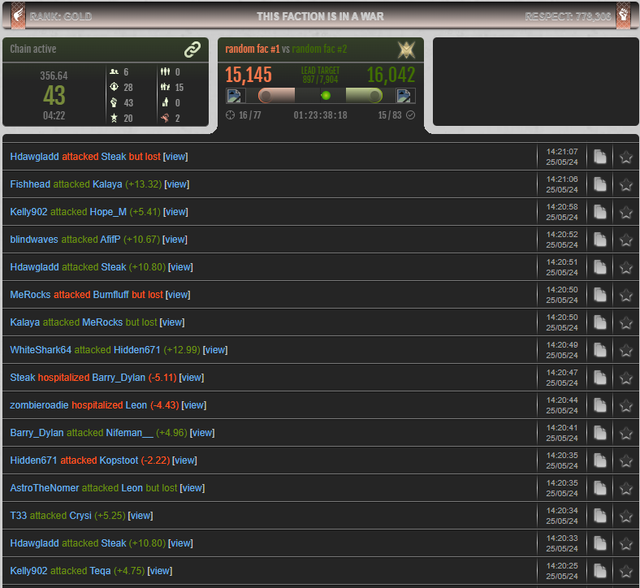Open the random fac #1 faction link
Viewport: 640px width, 588px height.
tap(252, 49)
